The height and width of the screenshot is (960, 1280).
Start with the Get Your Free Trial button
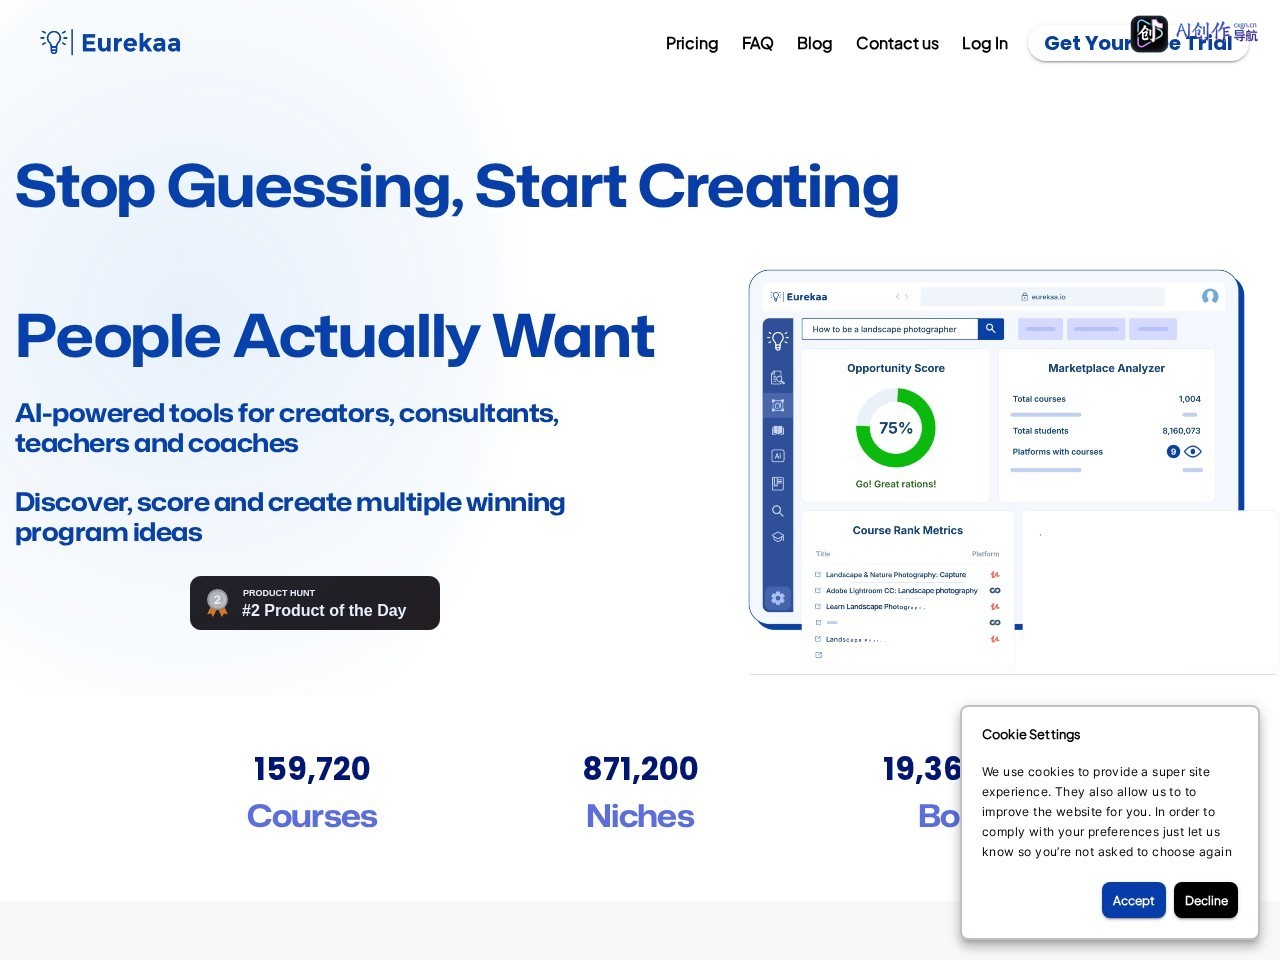pos(1138,43)
